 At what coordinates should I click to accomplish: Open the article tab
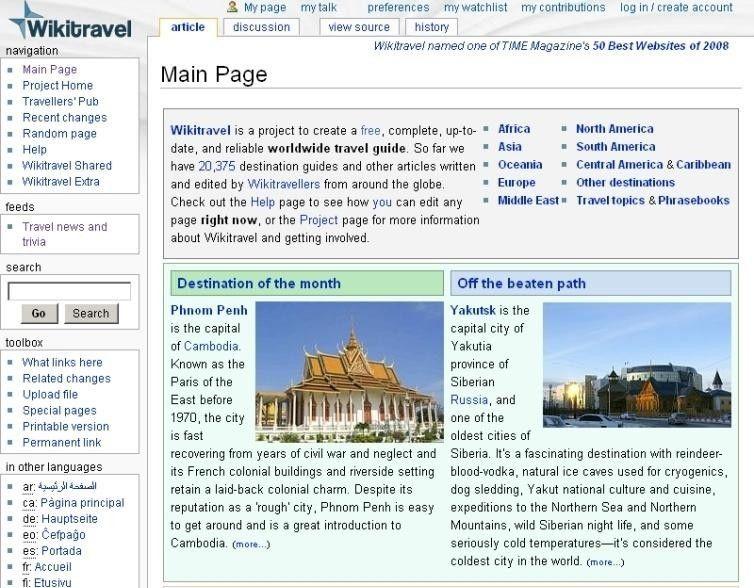pyautogui.click(x=188, y=27)
